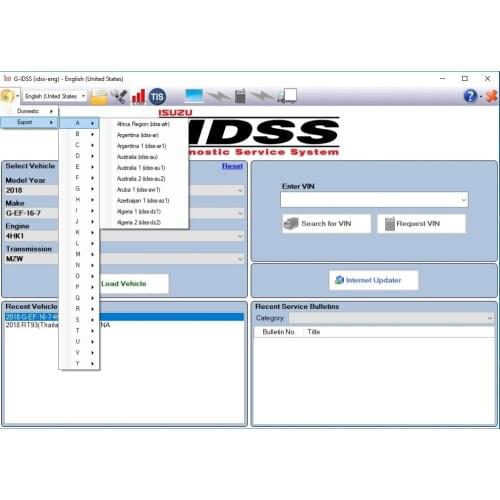Viewport: 500px width, 500px height.
Task: Launch the Internet Updater button
Action: (x=374, y=280)
